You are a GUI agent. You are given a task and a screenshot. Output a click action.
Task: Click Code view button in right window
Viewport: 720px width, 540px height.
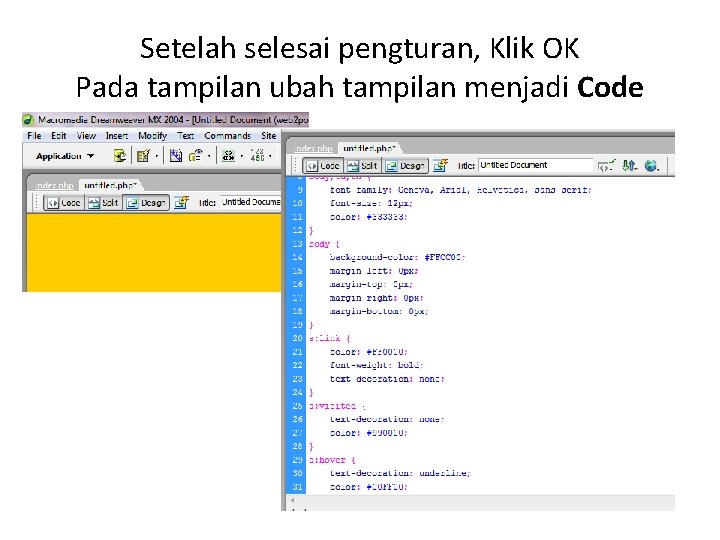(323, 166)
